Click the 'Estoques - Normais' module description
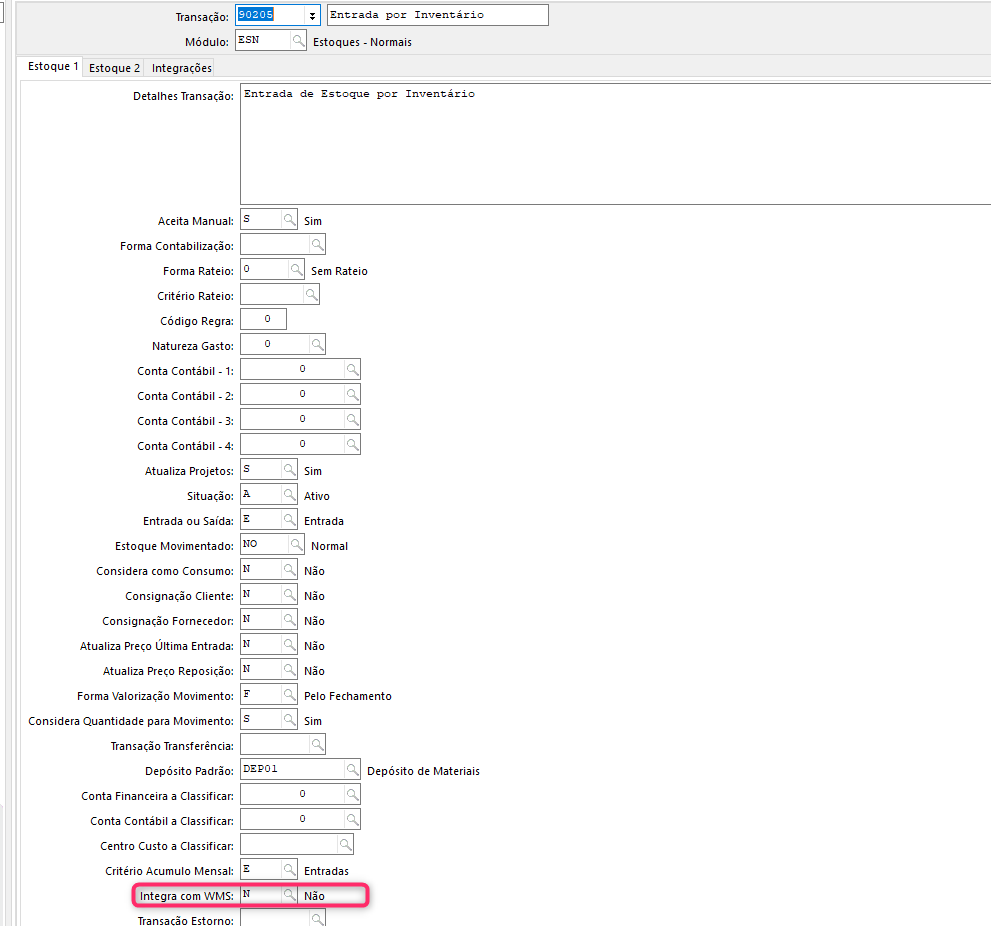Viewport: 991px width, 926px height. click(362, 42)
